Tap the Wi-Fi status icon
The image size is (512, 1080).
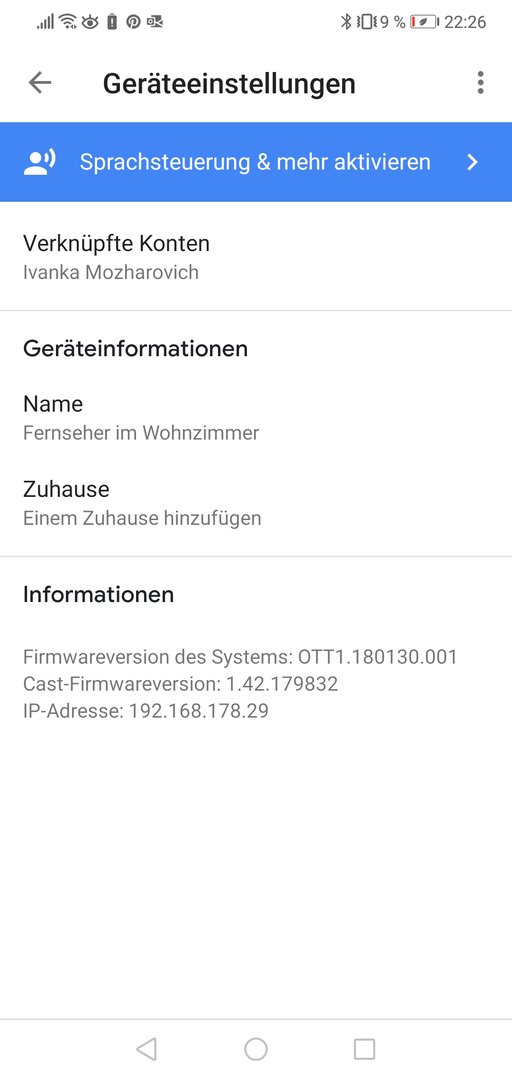pyautogui.click(x=68, y=22)
